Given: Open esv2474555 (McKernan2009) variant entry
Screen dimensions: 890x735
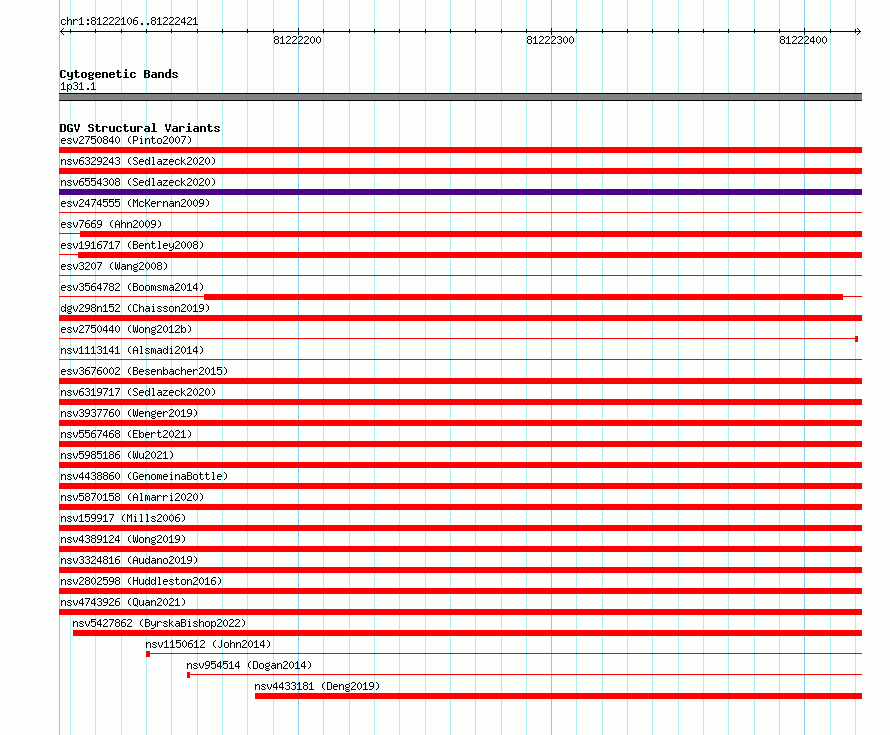Looking at the screenshot, I should (x=135, y=203).
